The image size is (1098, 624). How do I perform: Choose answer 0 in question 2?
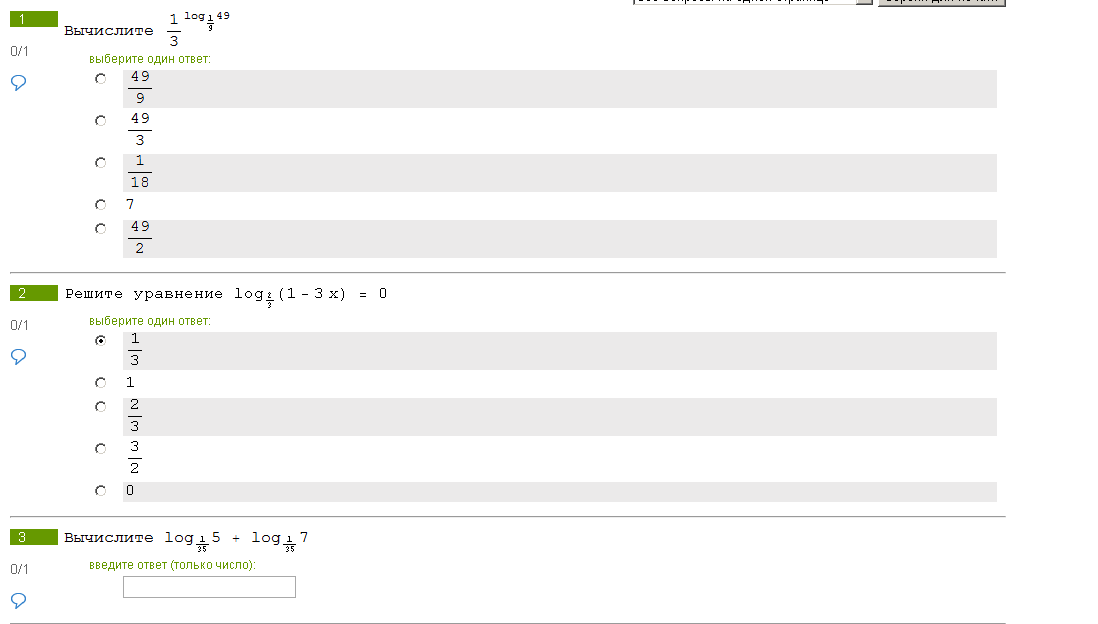(100, 490)
